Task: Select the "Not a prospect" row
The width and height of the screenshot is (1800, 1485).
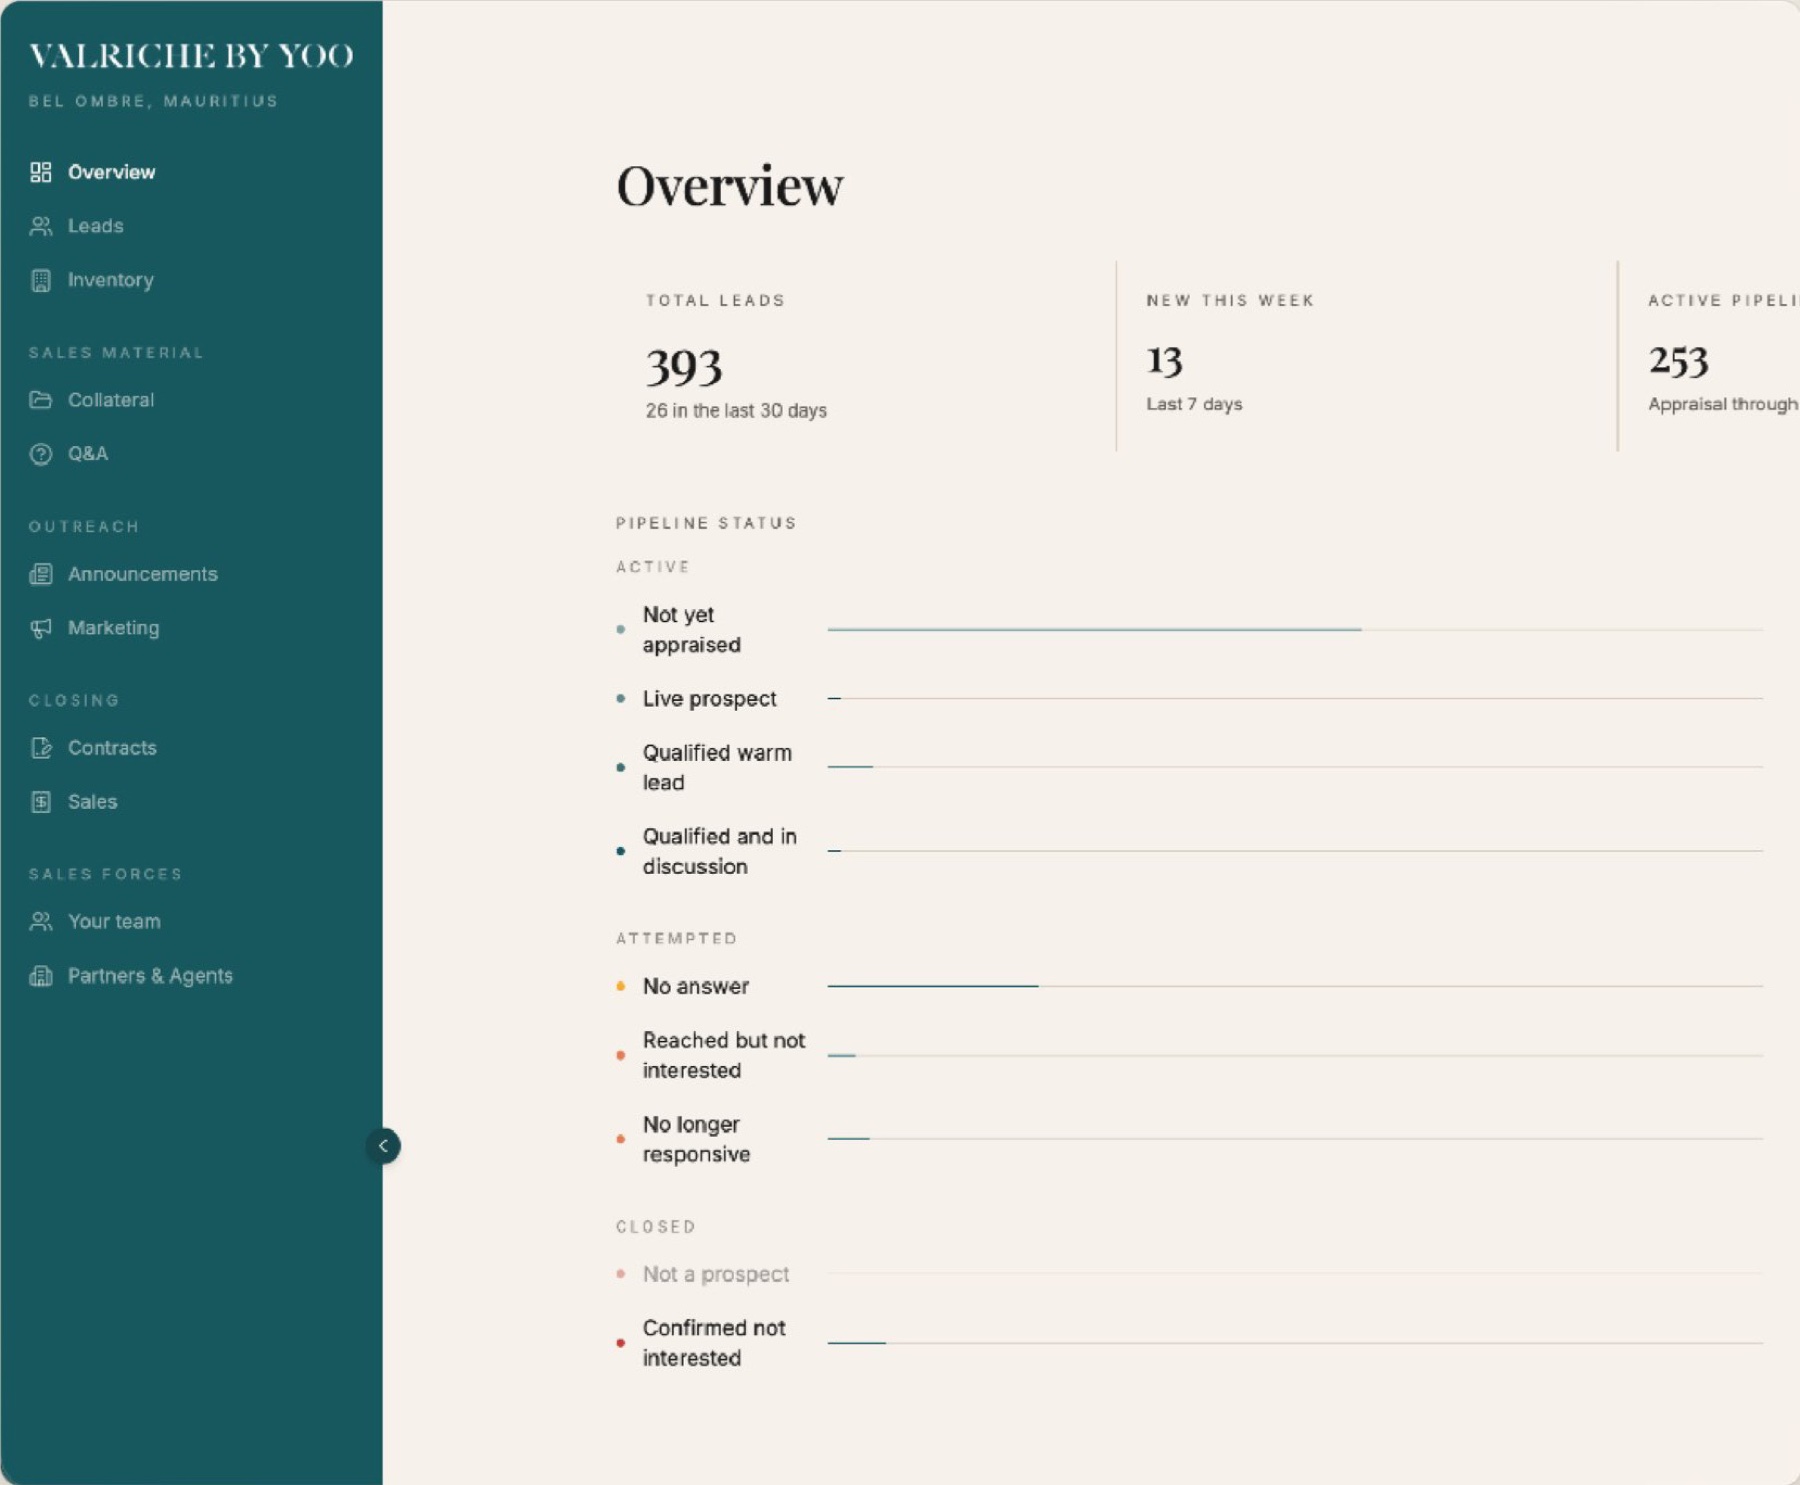Action: 1189,1274
